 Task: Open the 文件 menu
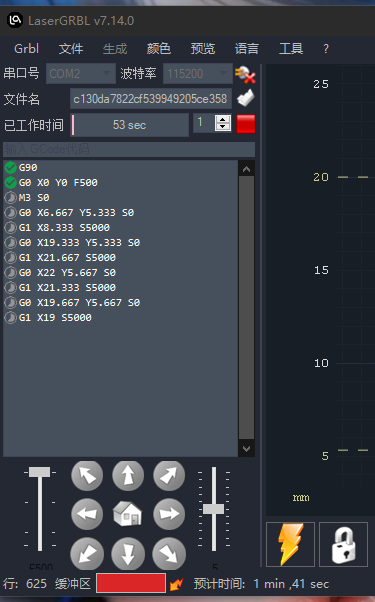(71, 49)
